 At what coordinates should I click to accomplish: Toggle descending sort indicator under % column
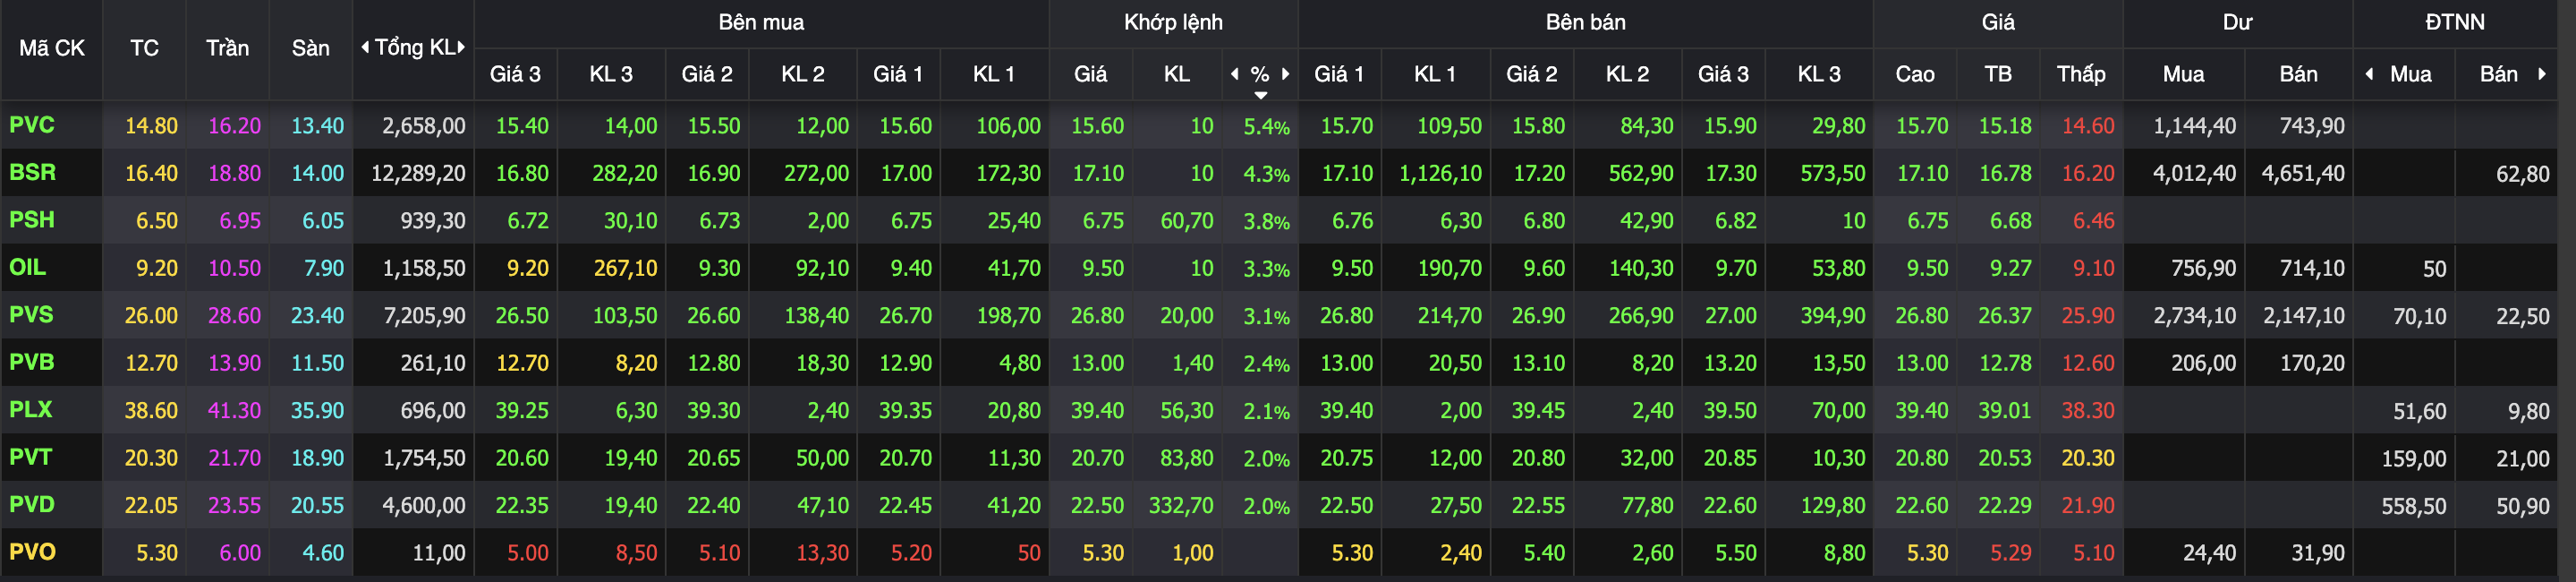1261,95
